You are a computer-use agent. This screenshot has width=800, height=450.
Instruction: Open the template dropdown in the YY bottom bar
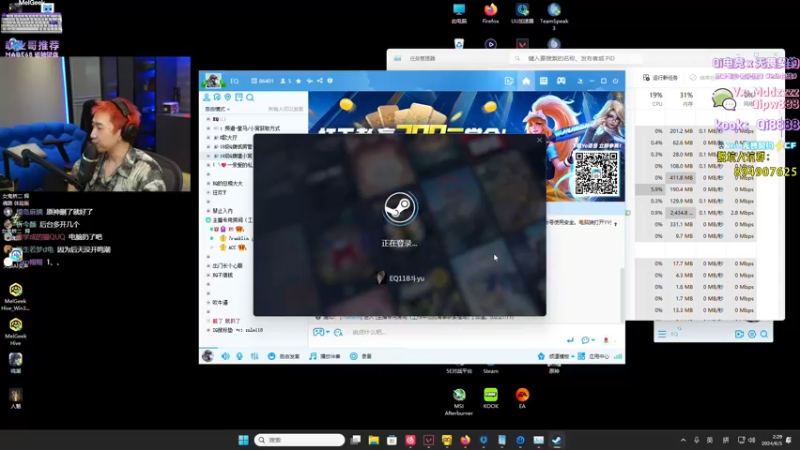[556, 356]
